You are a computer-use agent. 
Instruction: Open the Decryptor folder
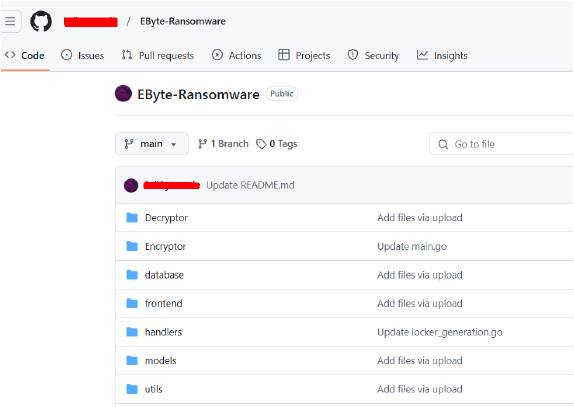(x=166, y=218)
